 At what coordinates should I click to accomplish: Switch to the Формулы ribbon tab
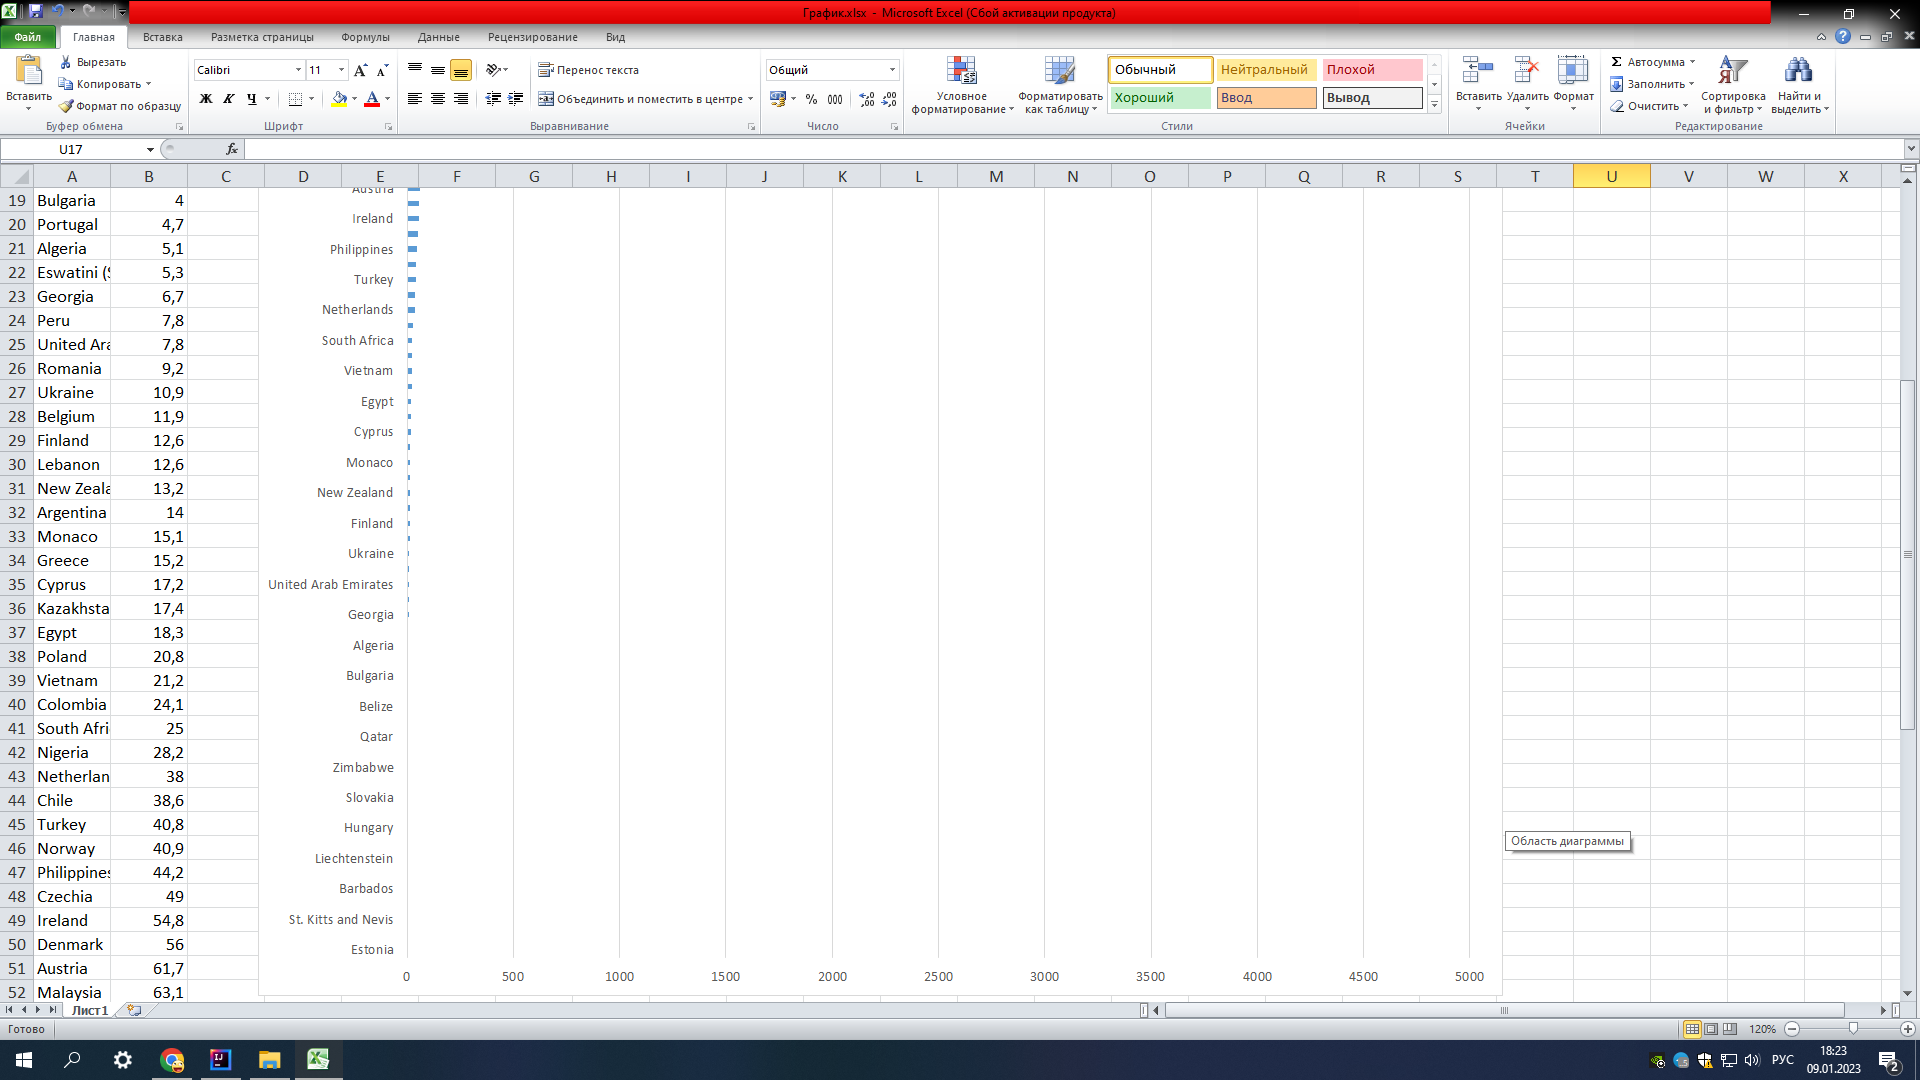point(365,37)
